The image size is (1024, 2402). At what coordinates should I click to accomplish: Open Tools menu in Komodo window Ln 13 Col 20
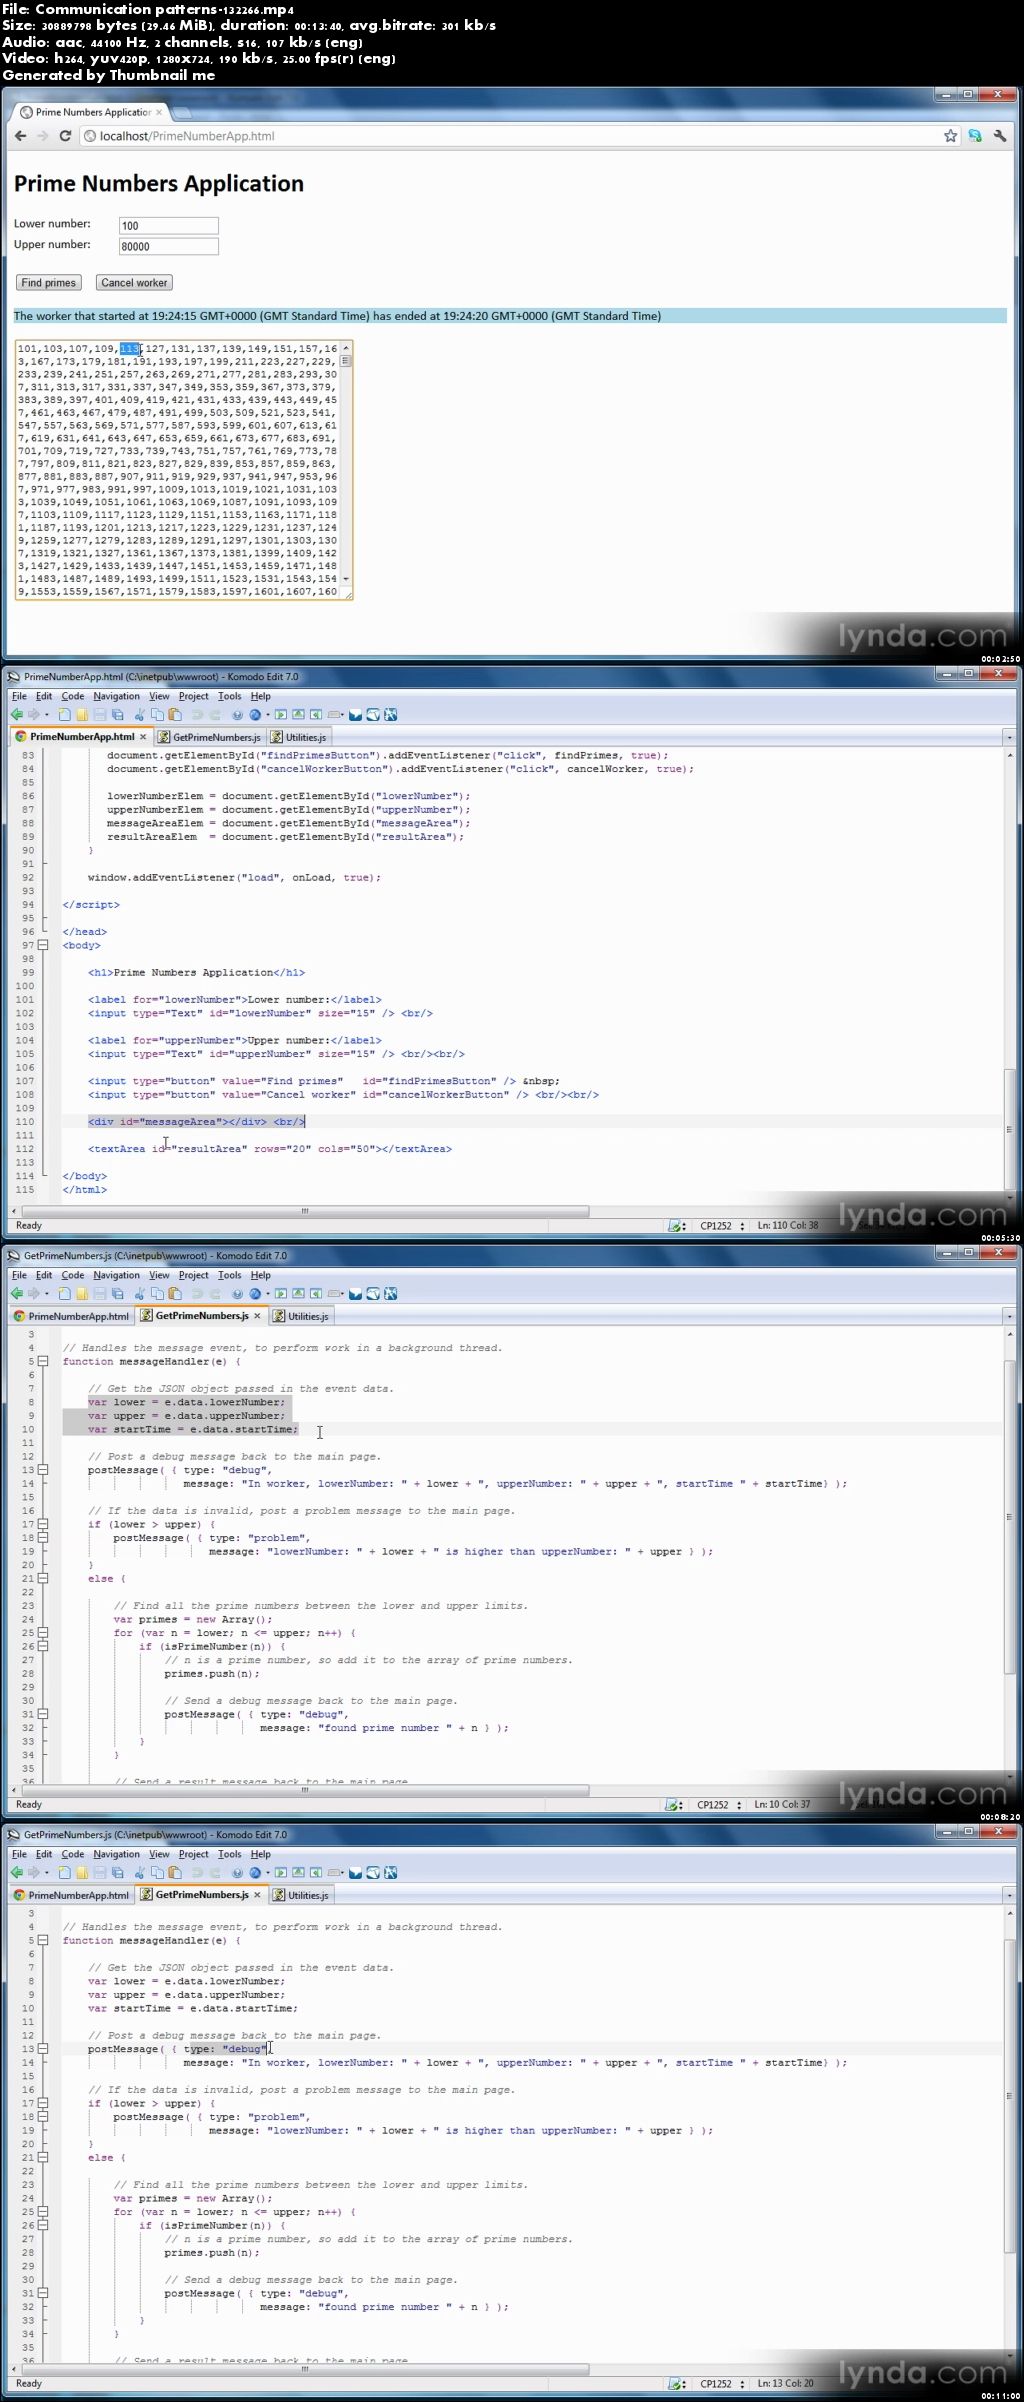(x=229, y=1854)
